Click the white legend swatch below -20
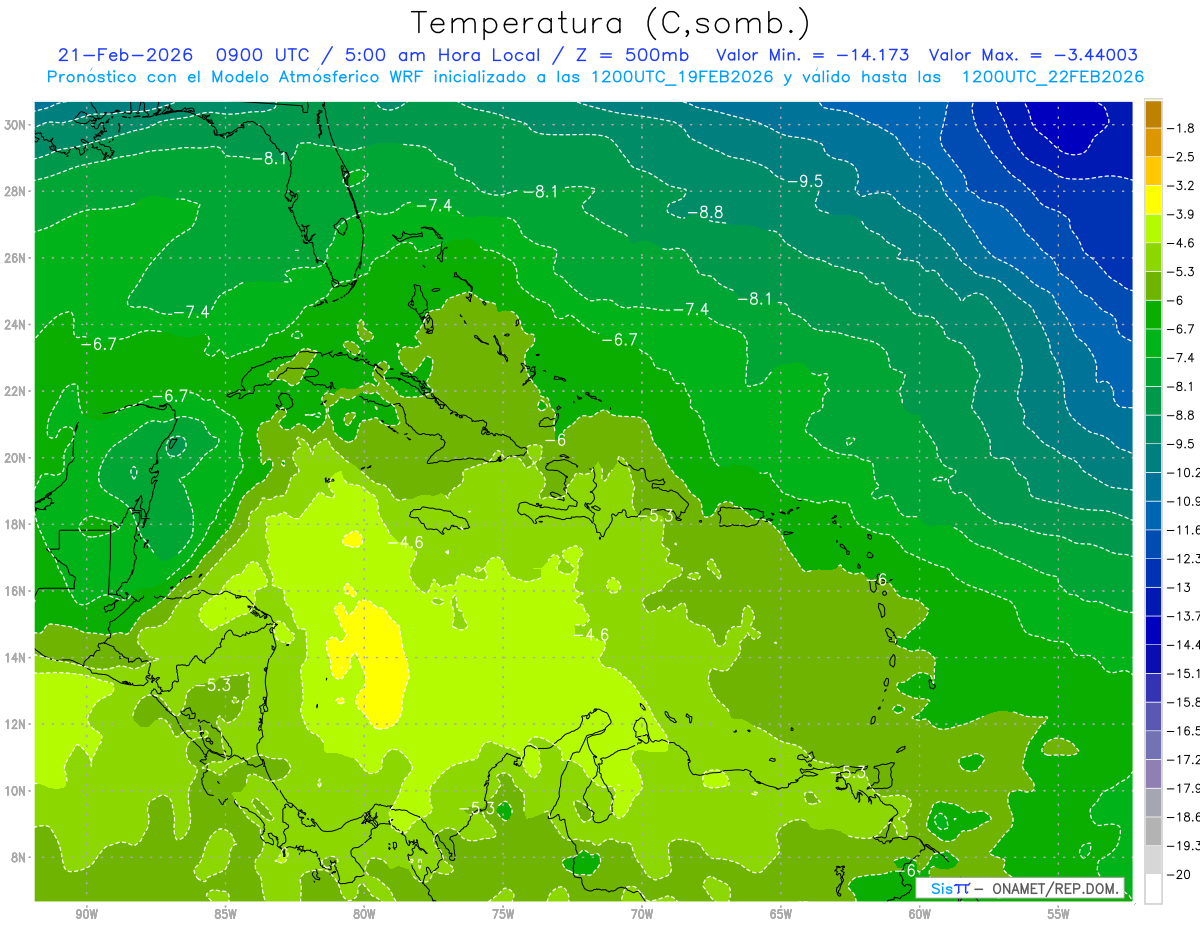 1153,888
